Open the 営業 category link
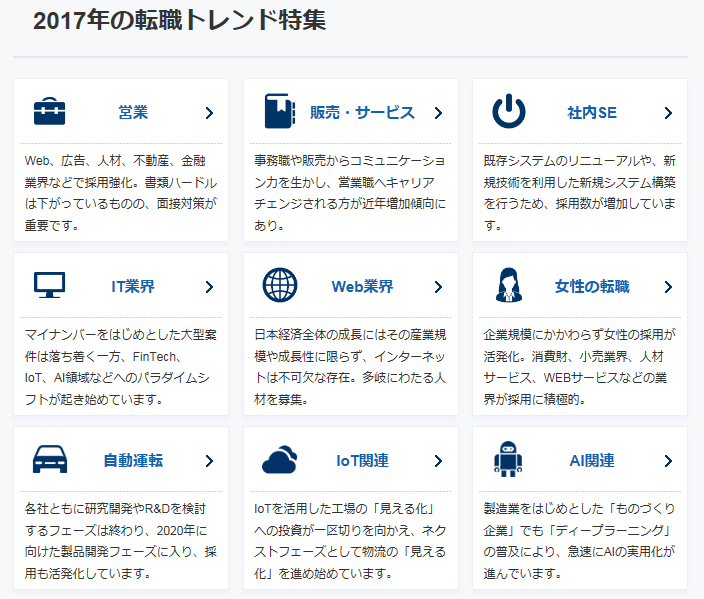Screen dimensions: 704x599 click(x=133, y=112)
